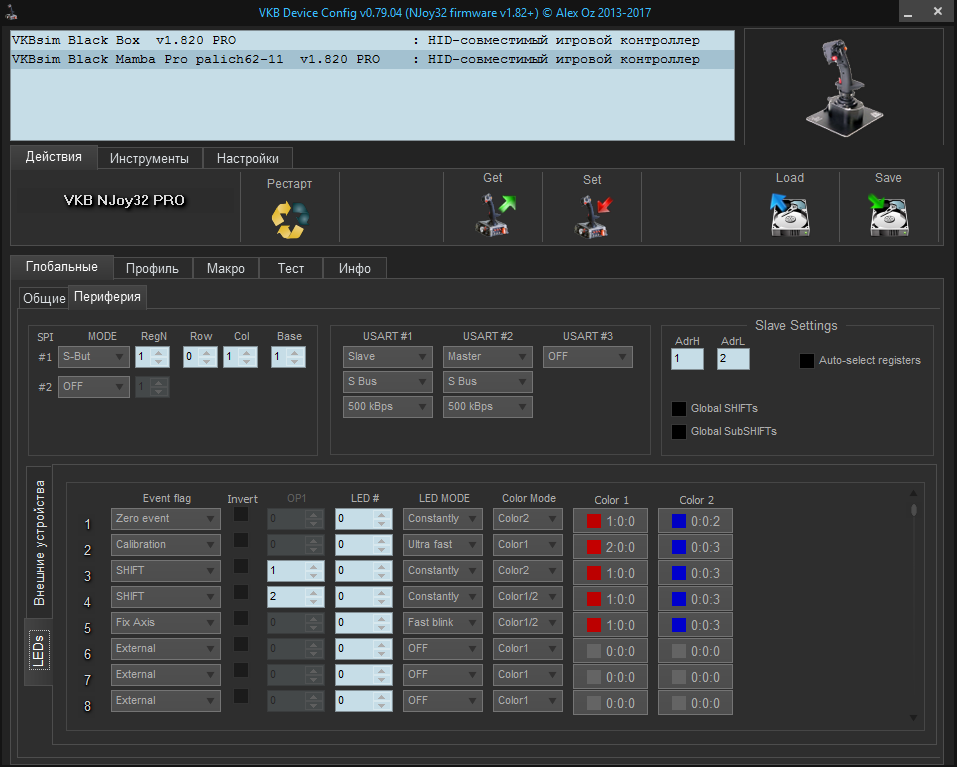957x767 pixels.
Task: Switch to the Общие sub-tab
Action: pos(44,298)
